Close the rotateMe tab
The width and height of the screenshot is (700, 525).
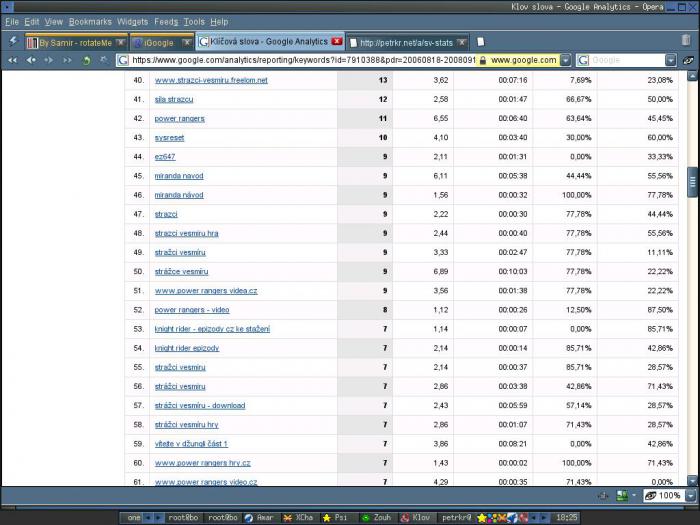121,42
